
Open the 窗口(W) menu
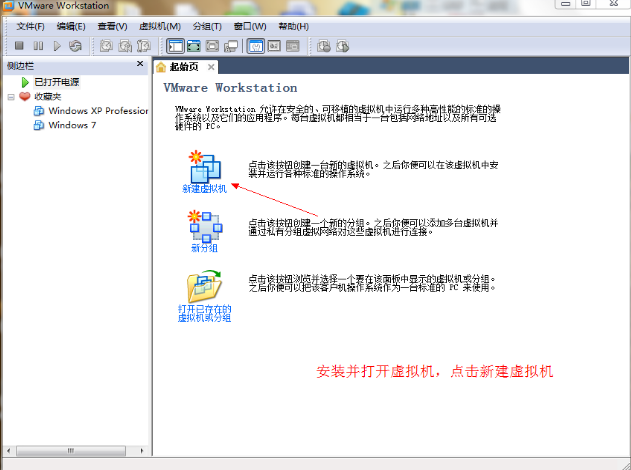tap(250, 27)
